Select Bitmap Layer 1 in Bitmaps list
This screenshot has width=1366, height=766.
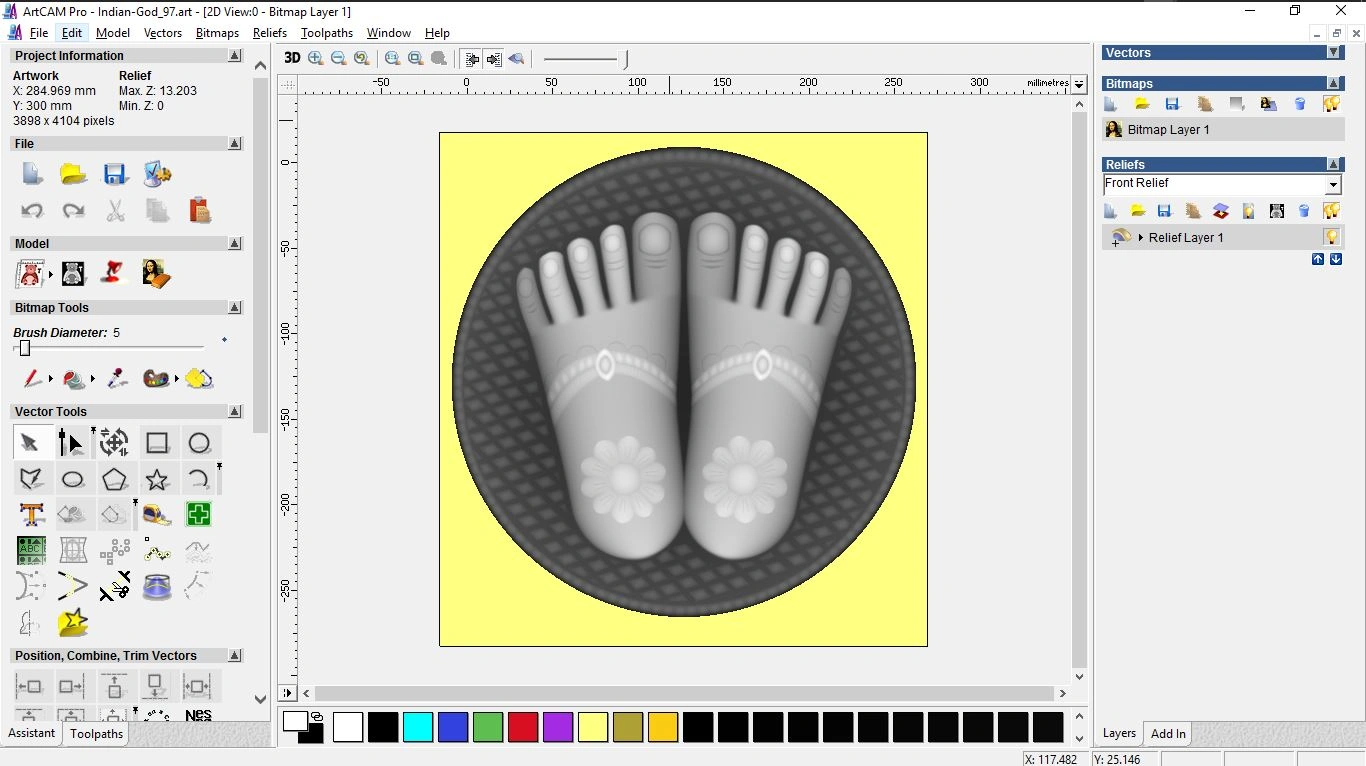coord(1168,130)
